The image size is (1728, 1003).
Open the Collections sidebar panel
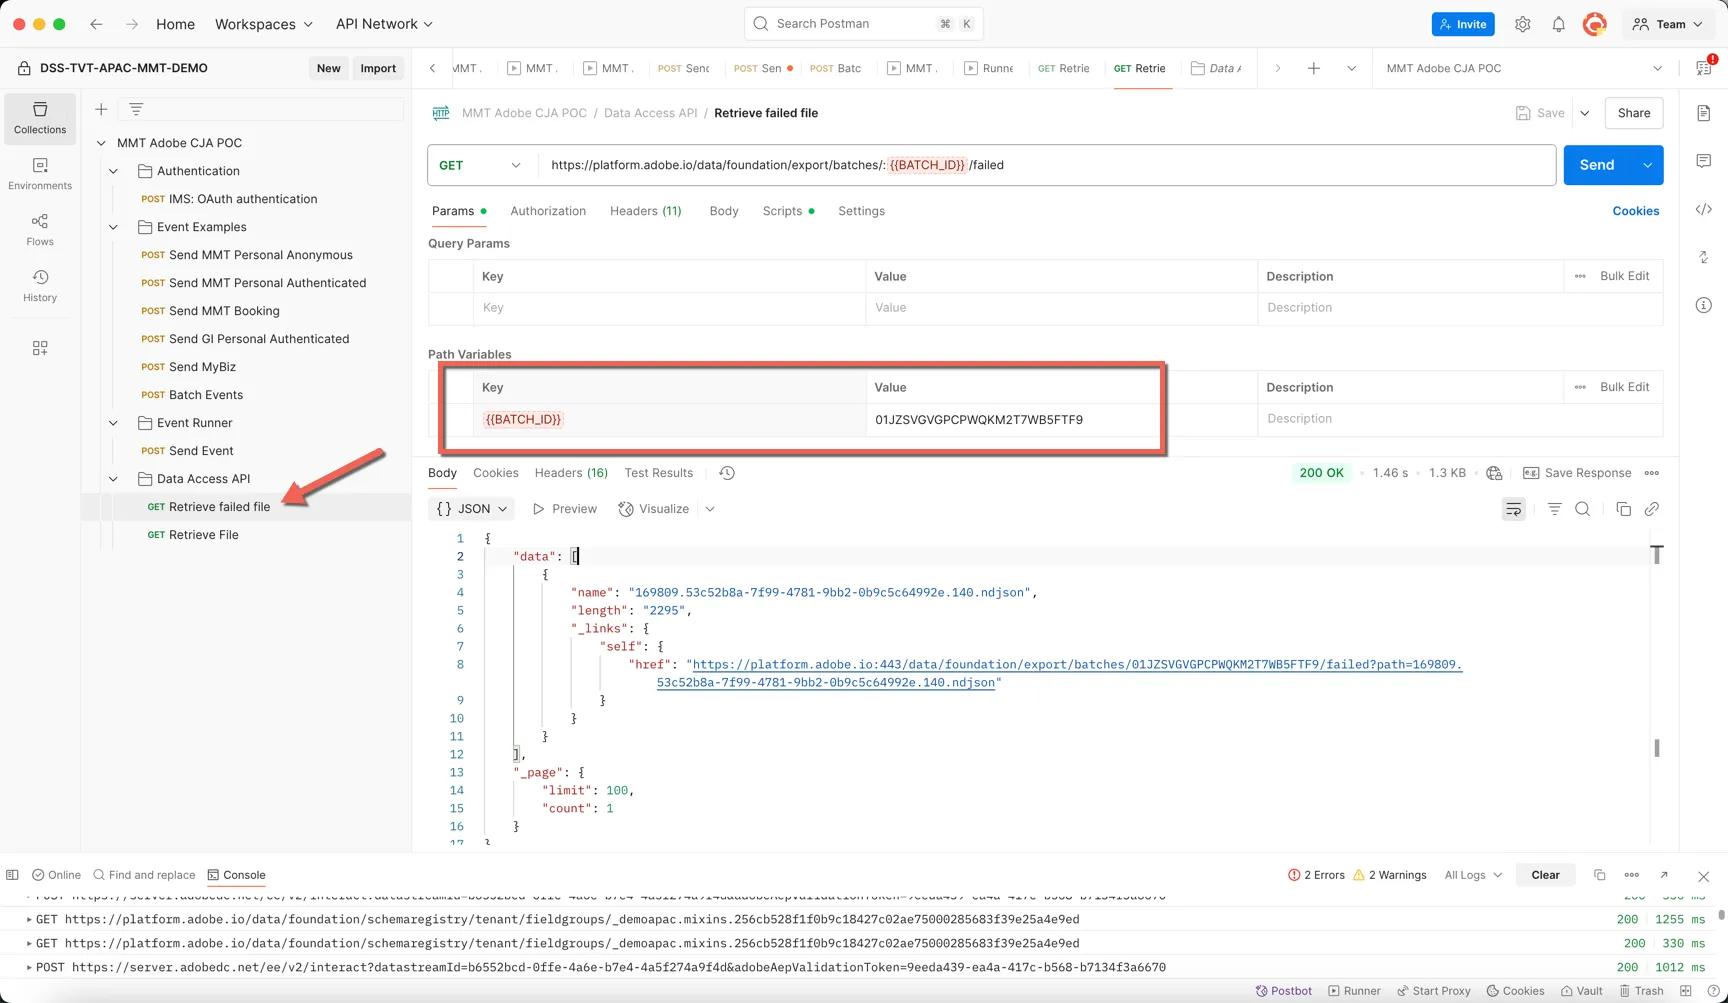(x=40, y=118)
